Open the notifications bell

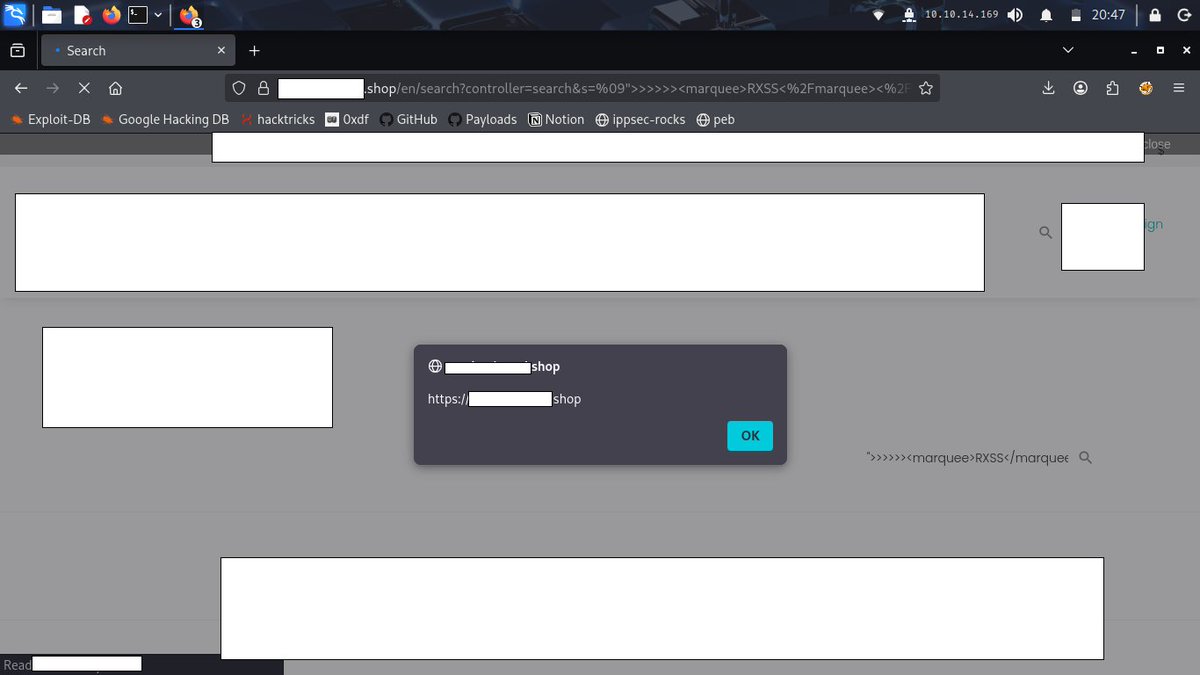pyautogui.click(x=1046, y=15)
